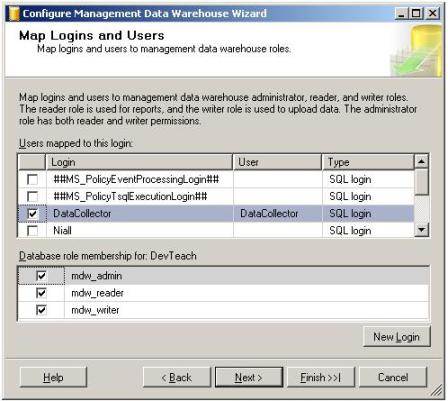448x401 pixels.
Task: Open wizard Help
Action: click(x=53, y=378)
